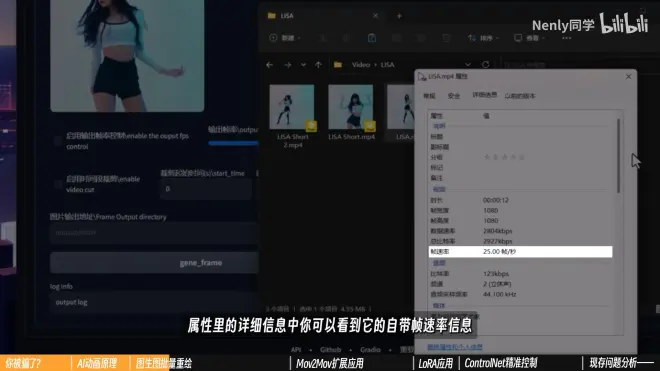Close the LISA Explorer tab

(375, 16)
